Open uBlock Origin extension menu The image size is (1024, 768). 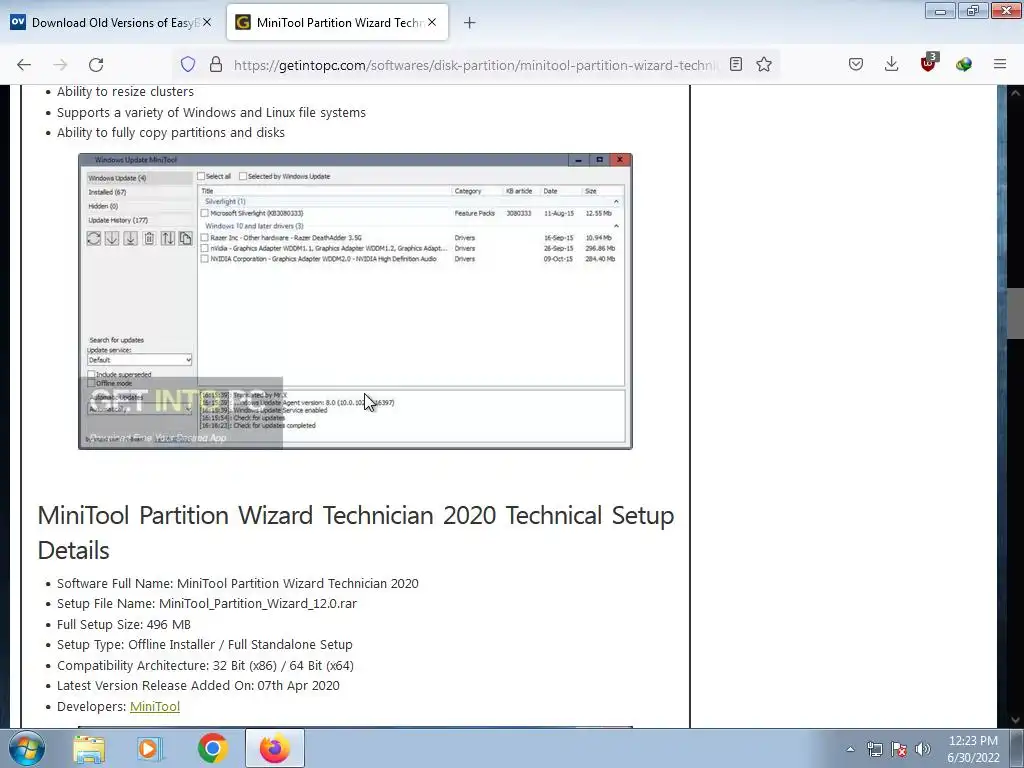tap(928, 63)
